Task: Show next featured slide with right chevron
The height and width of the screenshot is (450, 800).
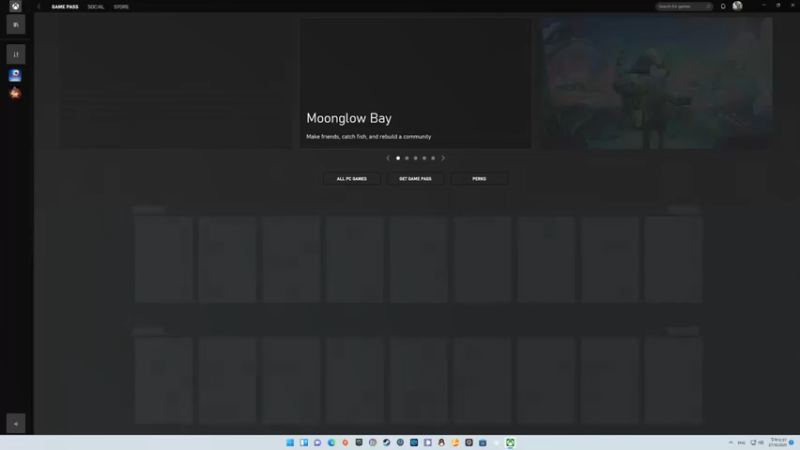Action: [443, 158]
